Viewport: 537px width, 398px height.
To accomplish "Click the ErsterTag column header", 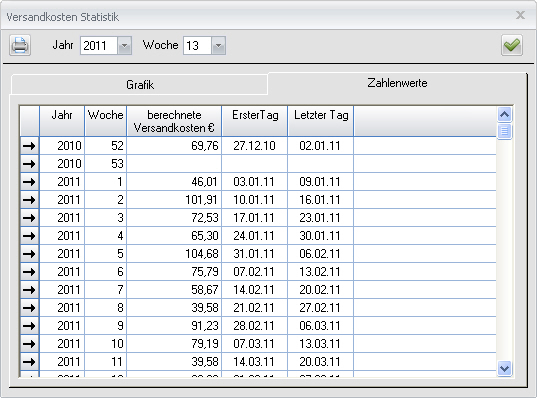I will coord(254,121).
